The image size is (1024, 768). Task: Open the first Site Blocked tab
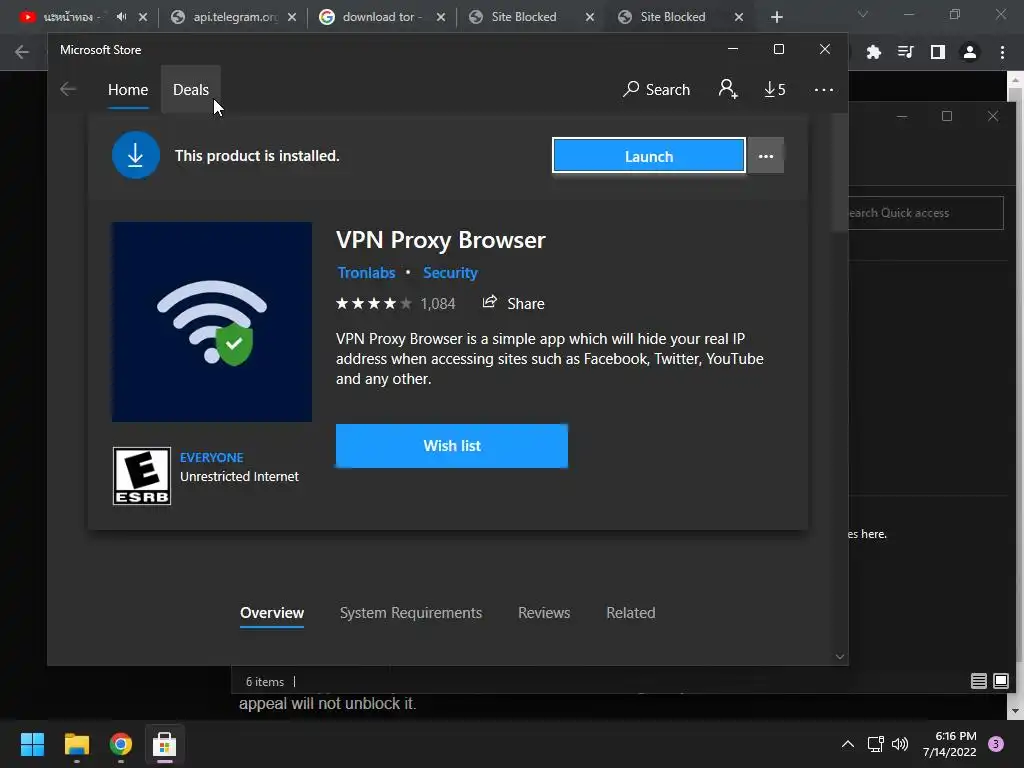[x=524, y=17]
